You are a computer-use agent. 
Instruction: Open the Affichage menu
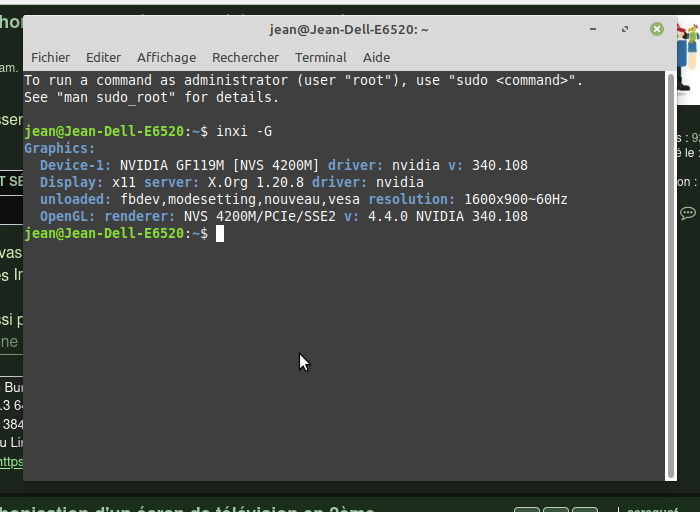(166, 58)
